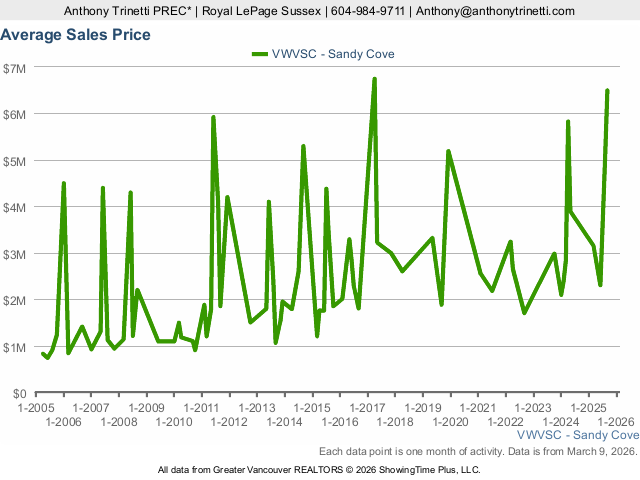Click the 2011 price spike near $6M

pos(213,117)
